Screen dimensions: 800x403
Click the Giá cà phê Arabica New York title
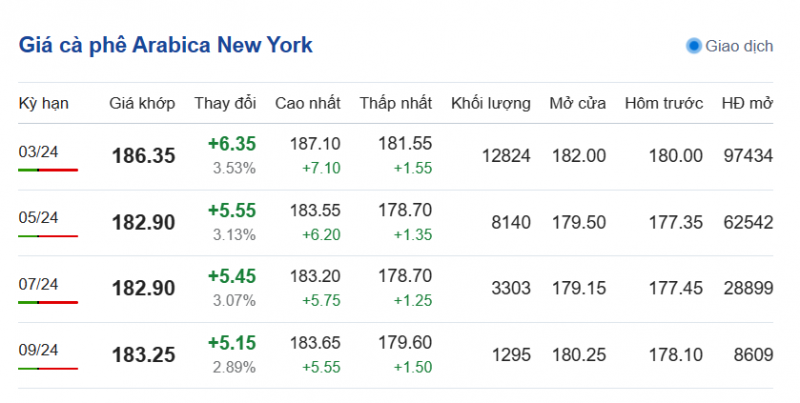click(x=165, y=46)
